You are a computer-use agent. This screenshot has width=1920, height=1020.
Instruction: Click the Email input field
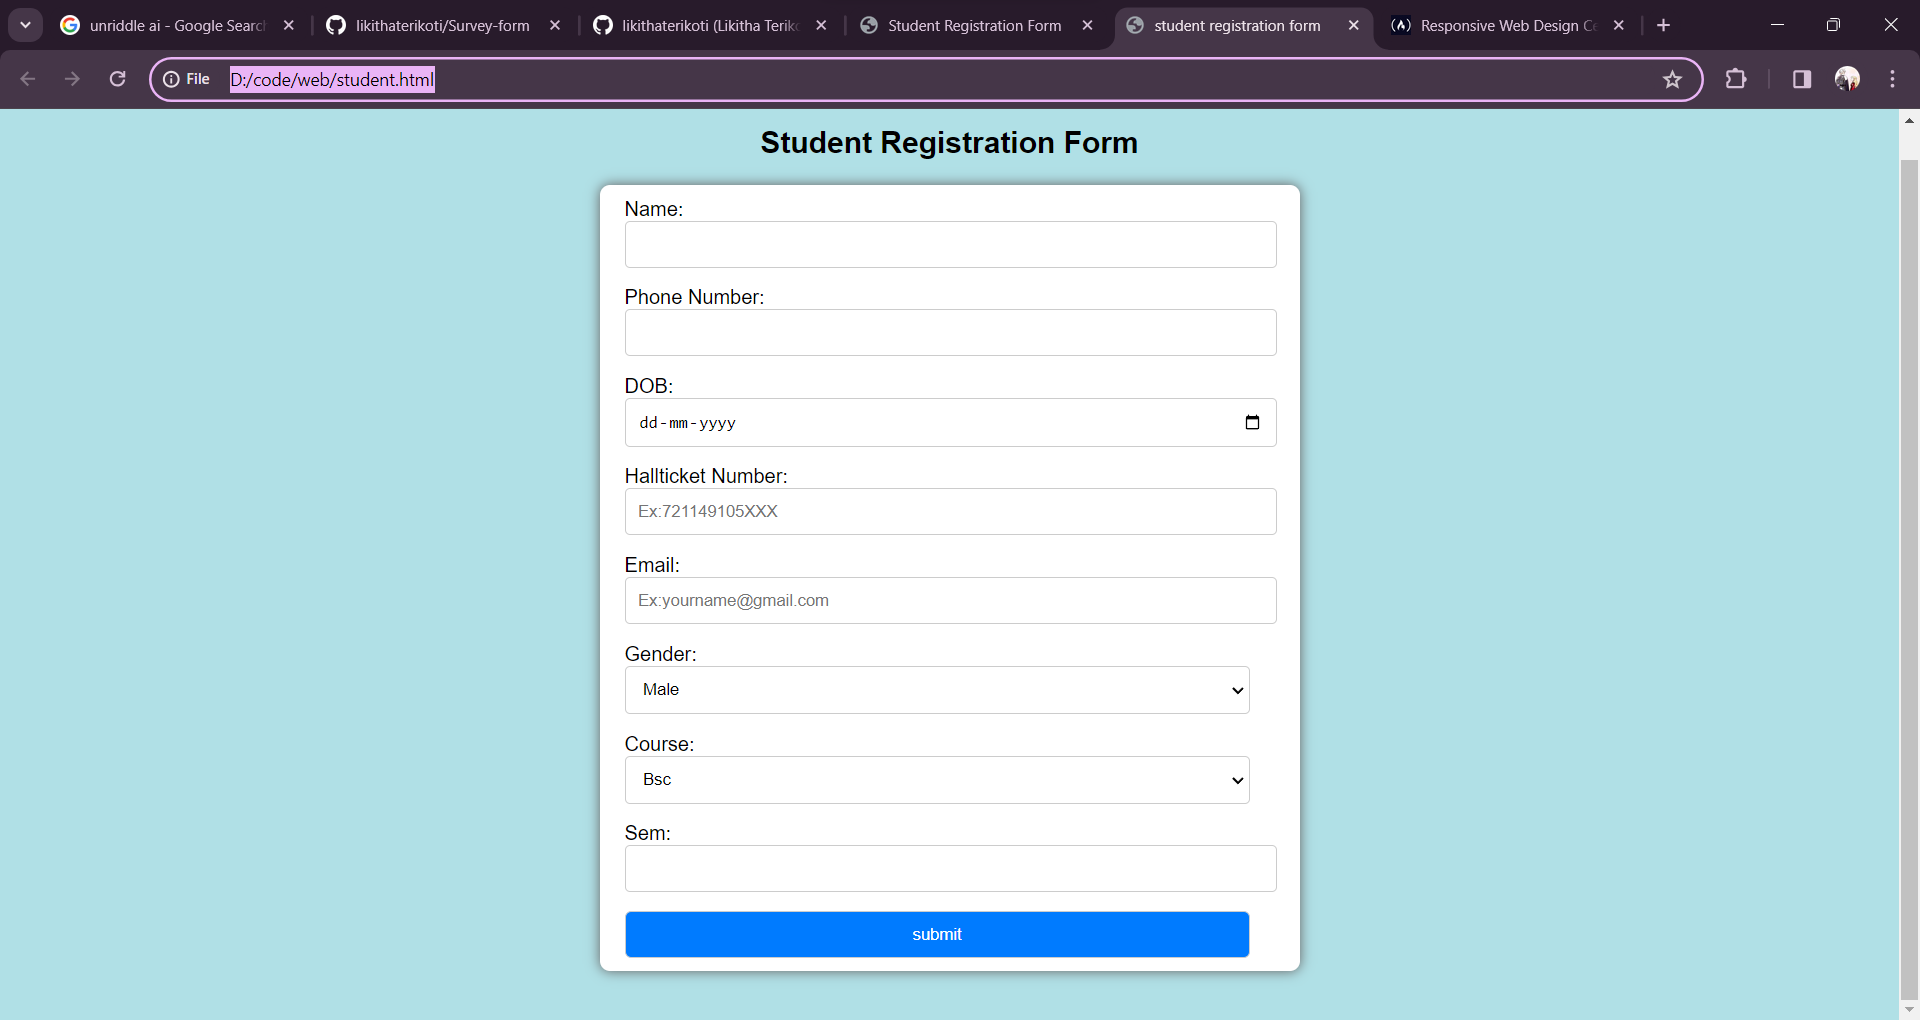pos(950,600)
